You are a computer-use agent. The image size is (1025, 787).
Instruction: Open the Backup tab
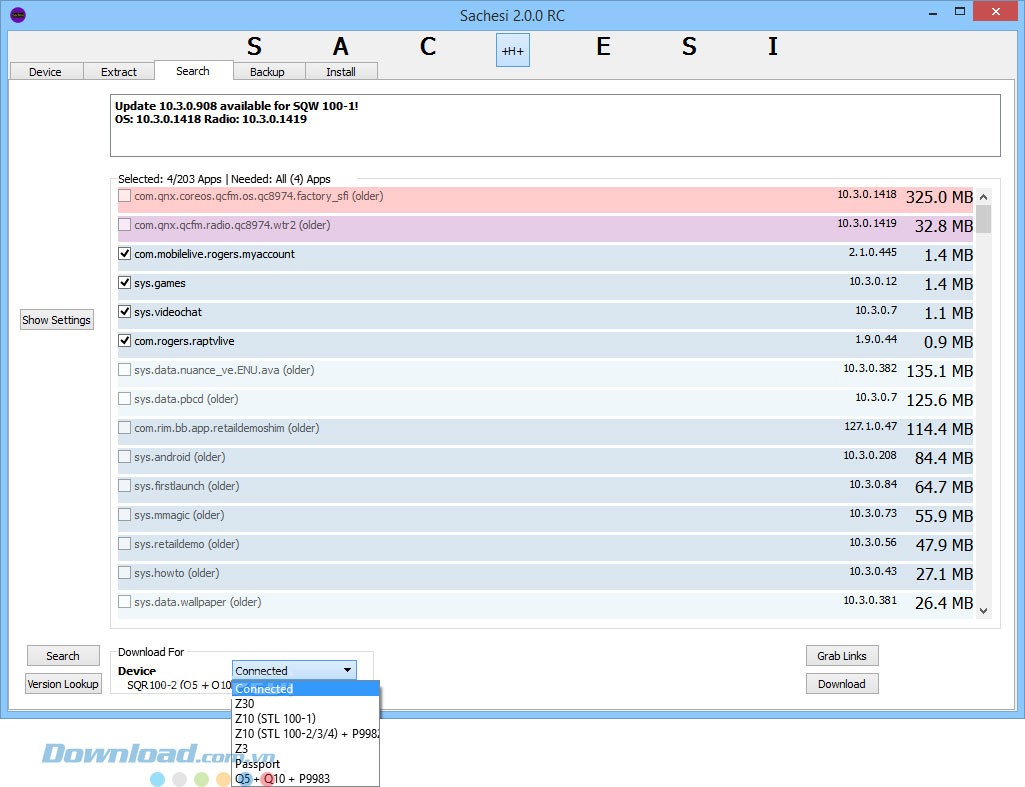coord(267,72)
